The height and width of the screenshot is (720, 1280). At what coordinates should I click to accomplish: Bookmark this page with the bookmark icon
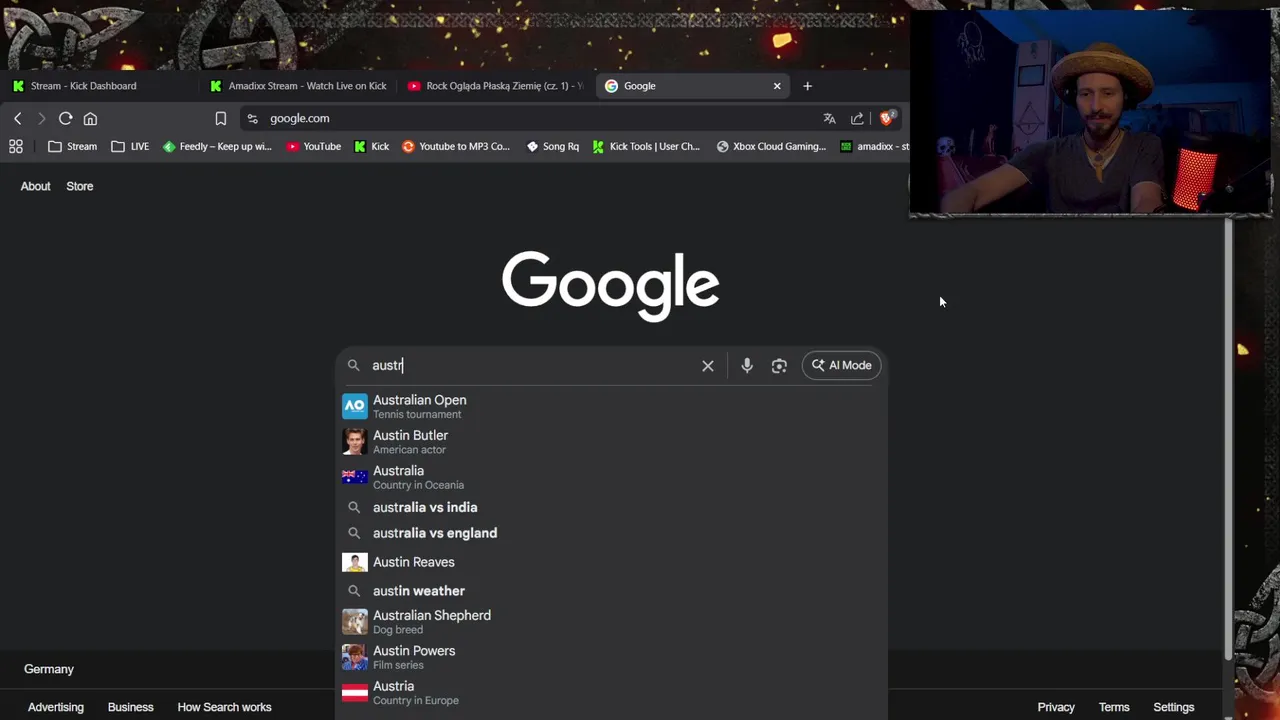coord(221,118)
